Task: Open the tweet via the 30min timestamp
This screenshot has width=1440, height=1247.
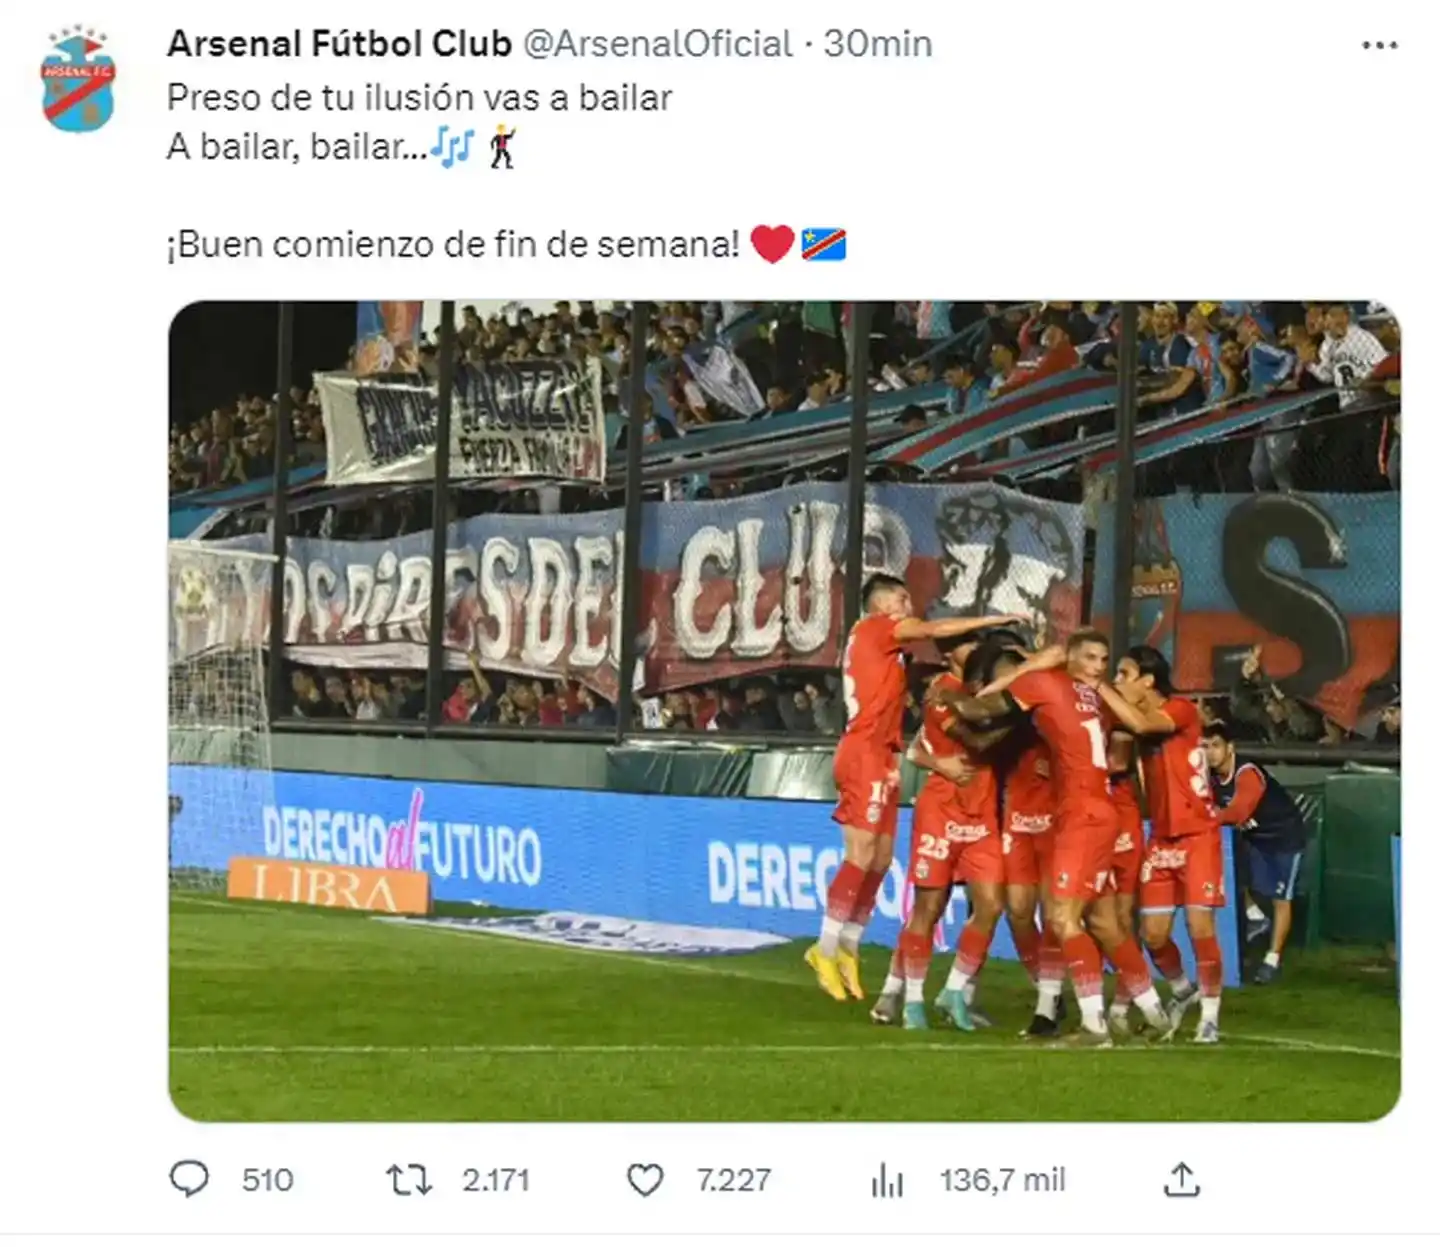Action: (x=878, y=44)
